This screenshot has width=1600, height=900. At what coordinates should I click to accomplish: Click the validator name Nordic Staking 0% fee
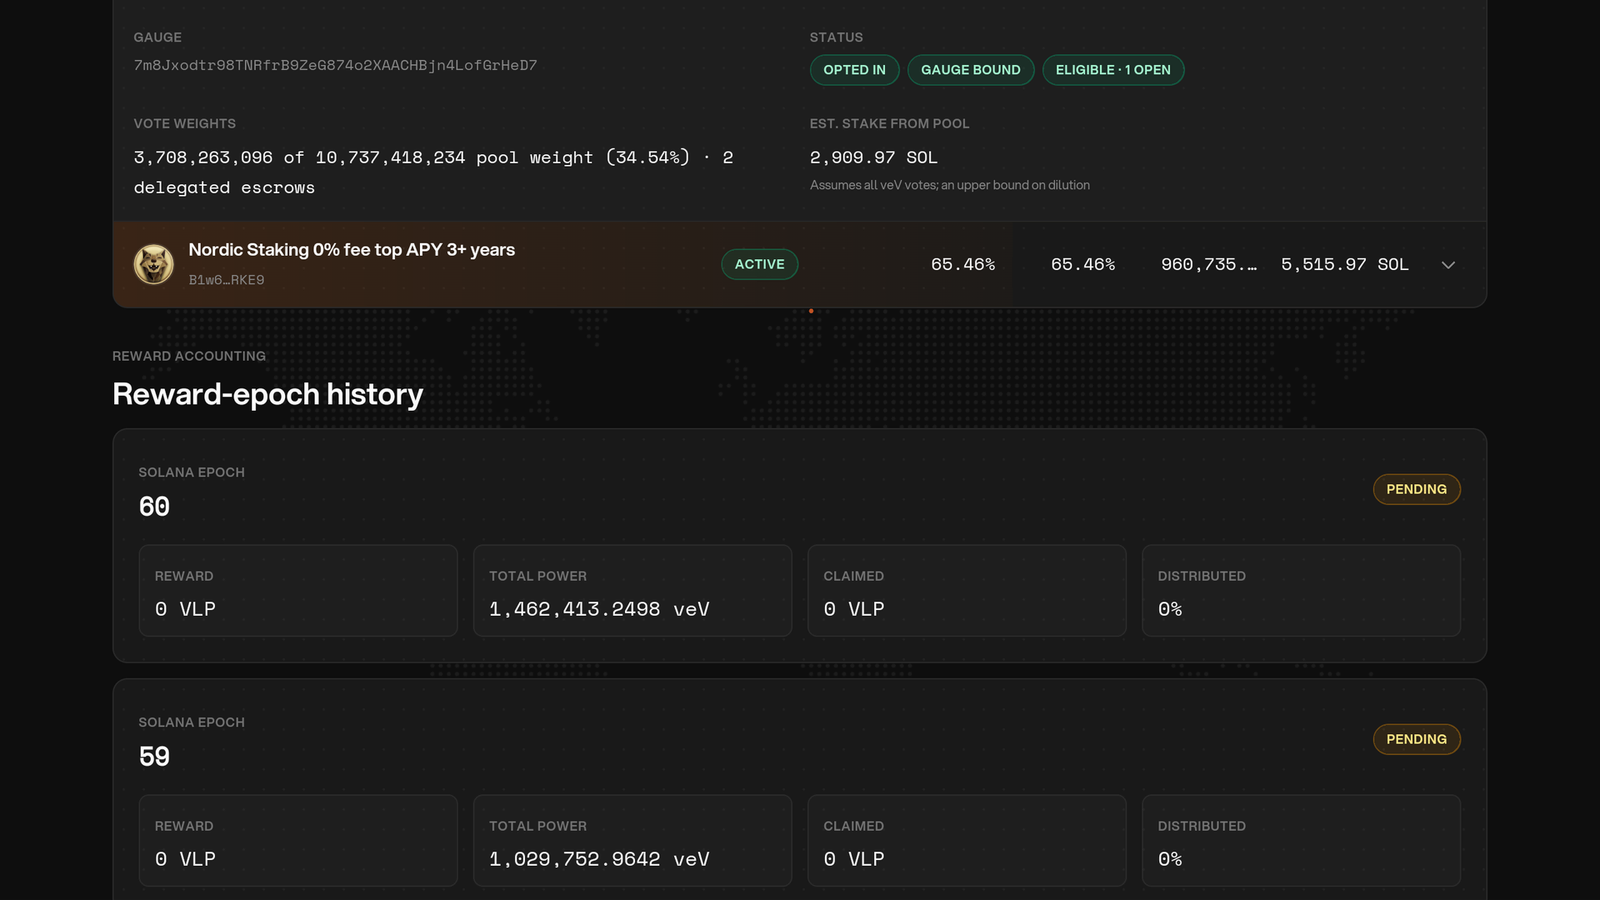coord(352,250)
